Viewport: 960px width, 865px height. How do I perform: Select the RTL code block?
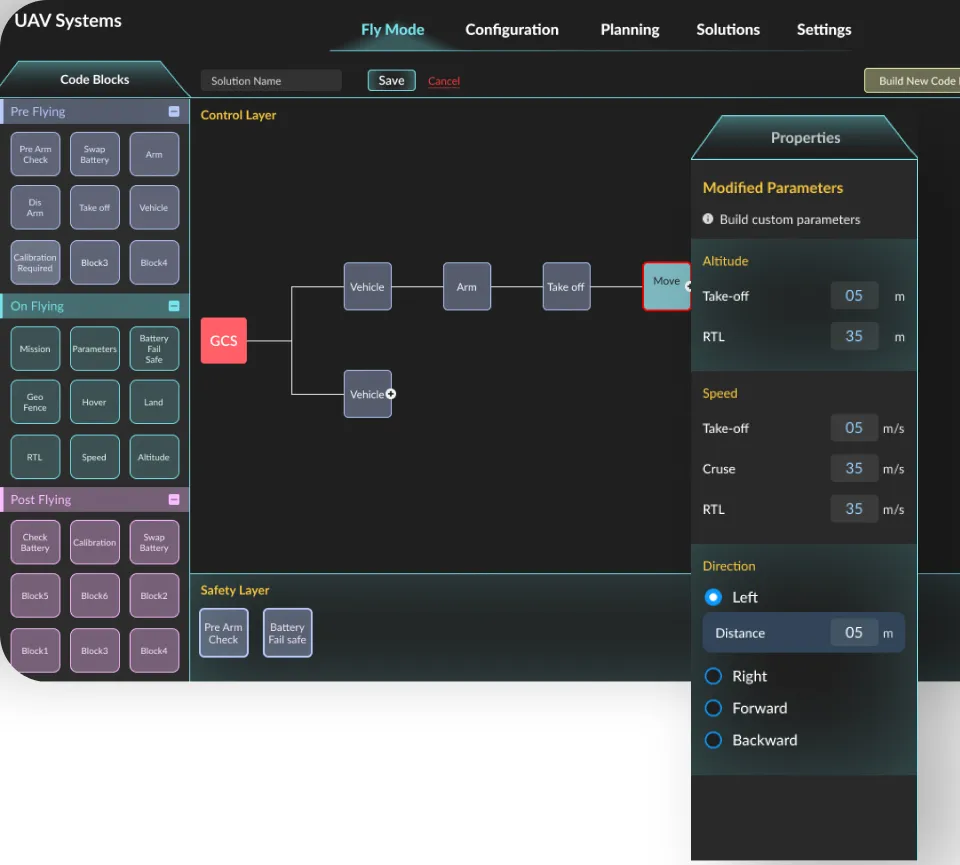tap(36, 457)
